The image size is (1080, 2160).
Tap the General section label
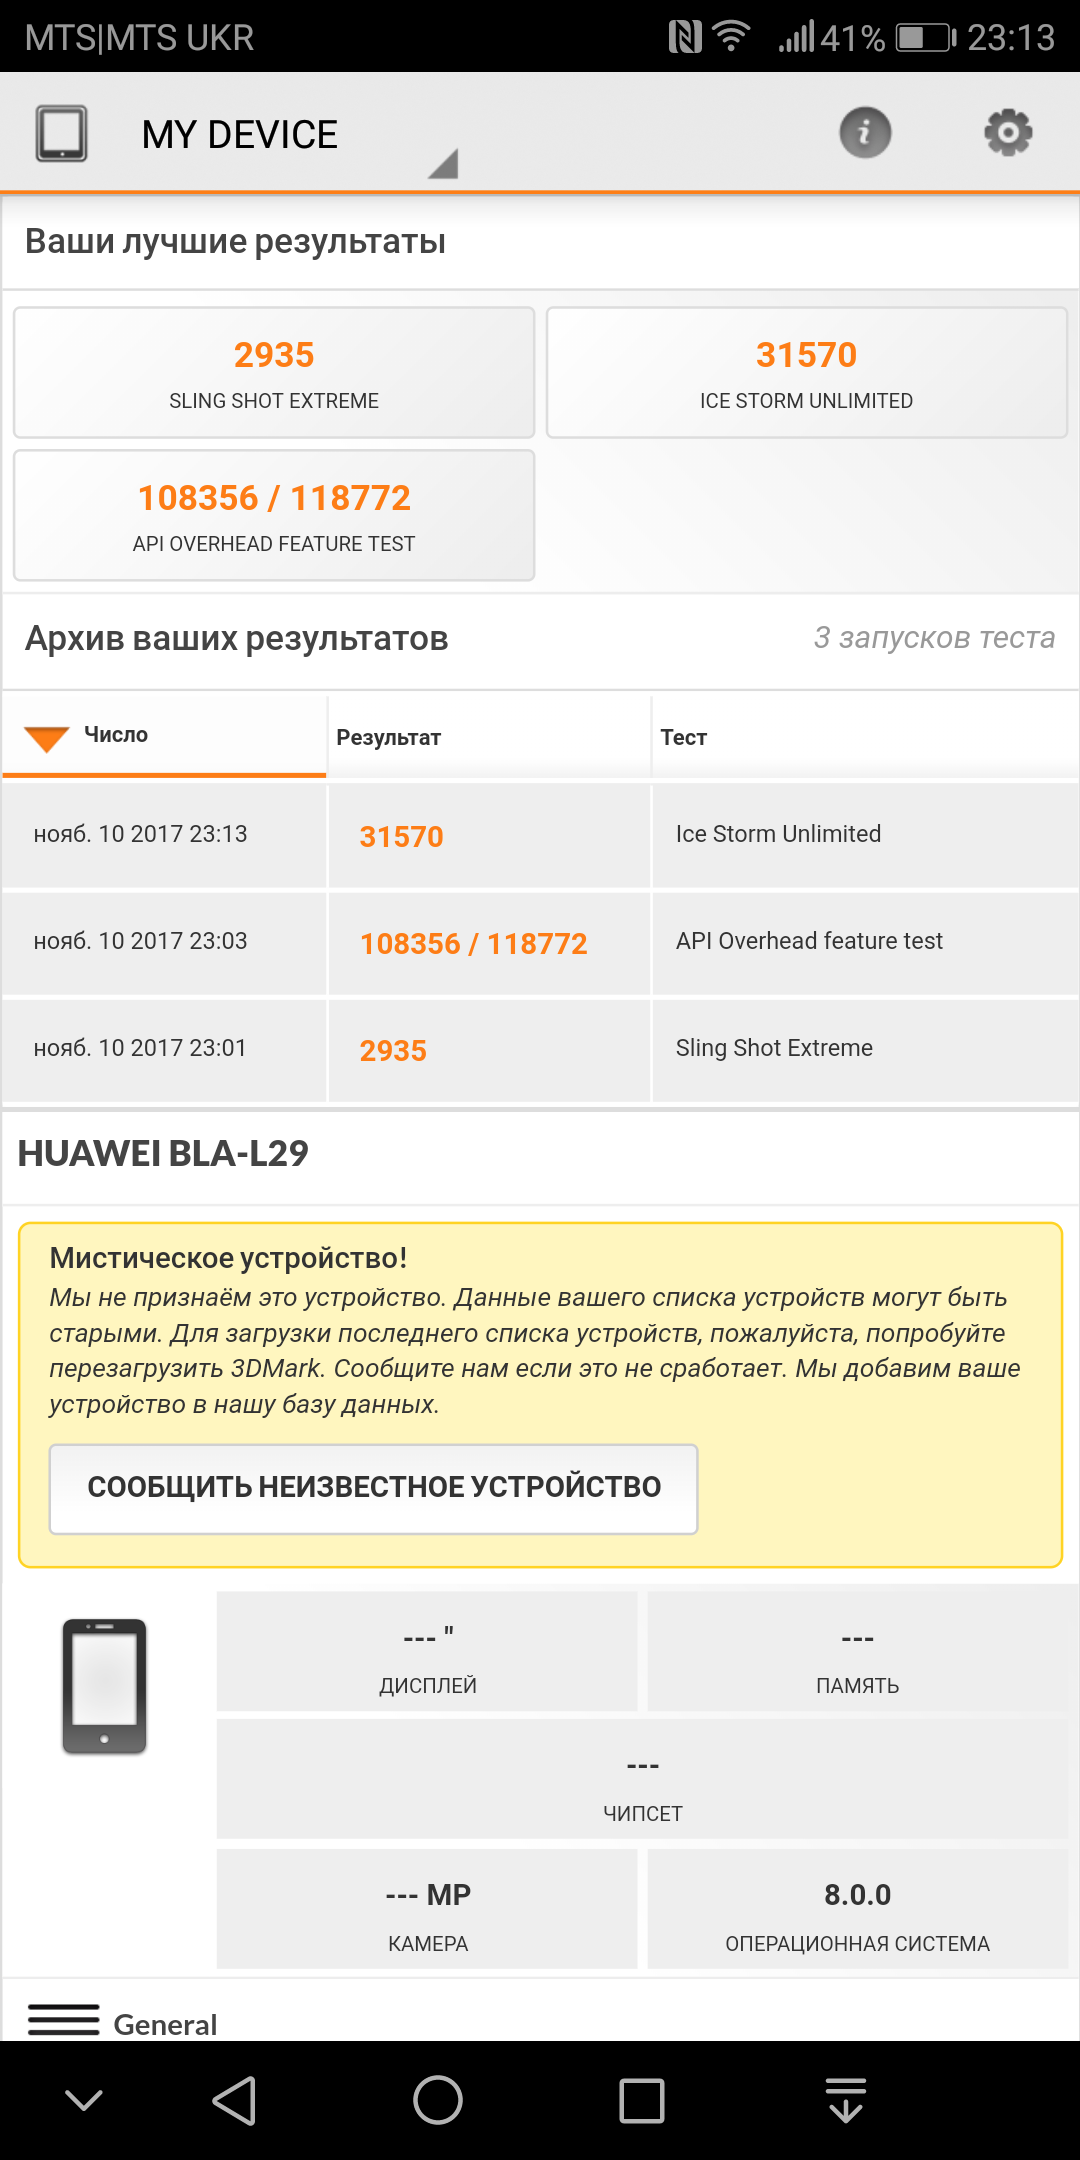tap(165, 2024)
